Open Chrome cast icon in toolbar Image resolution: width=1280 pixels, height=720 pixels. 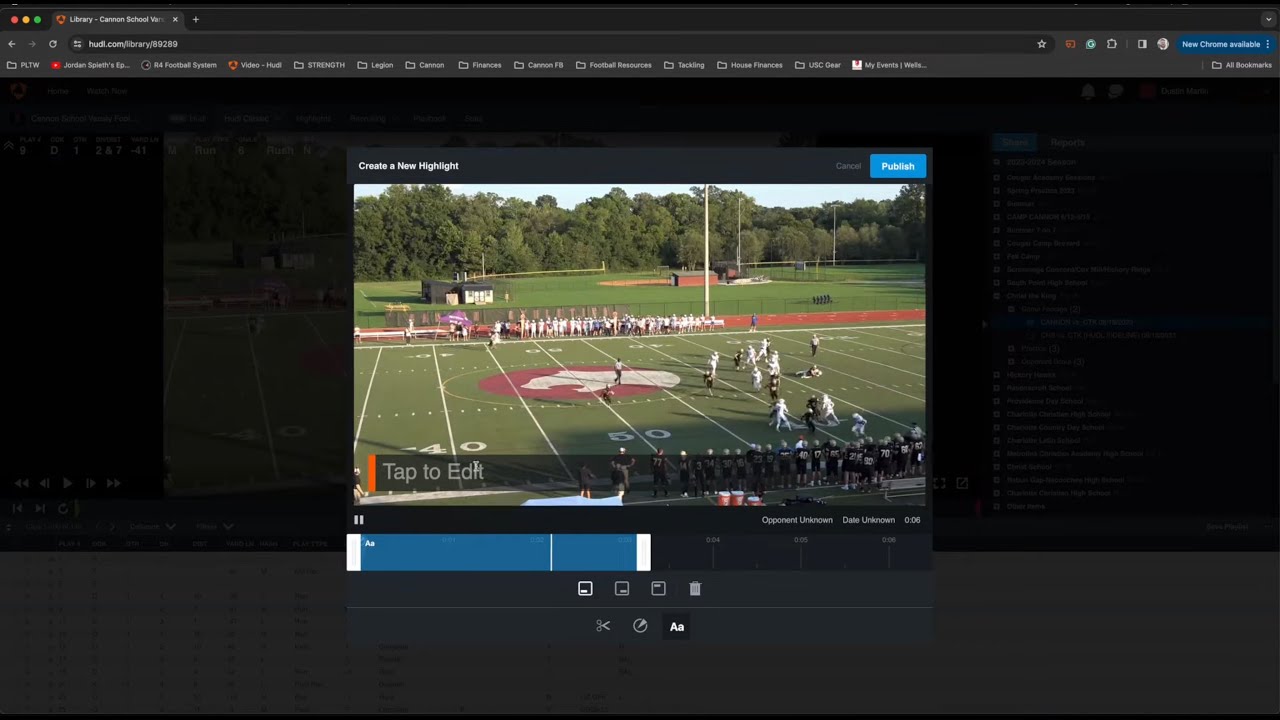1071,44
